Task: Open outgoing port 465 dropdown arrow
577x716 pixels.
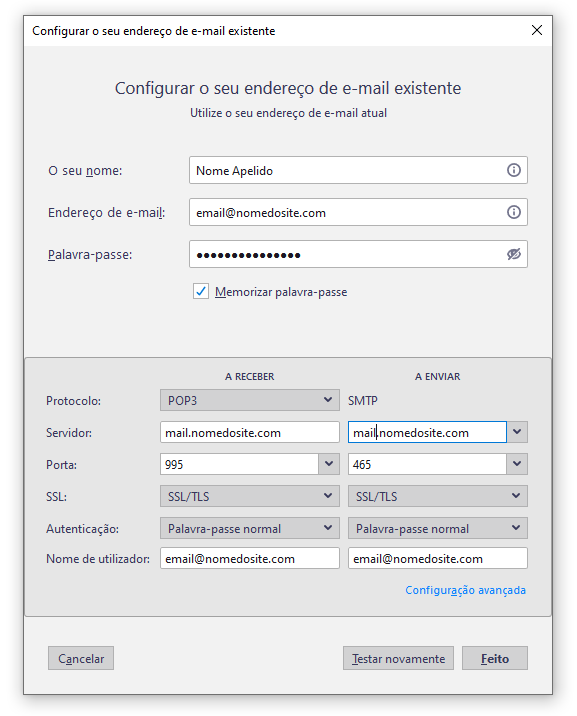Action: pyautogui.click(x=517, y=464)
